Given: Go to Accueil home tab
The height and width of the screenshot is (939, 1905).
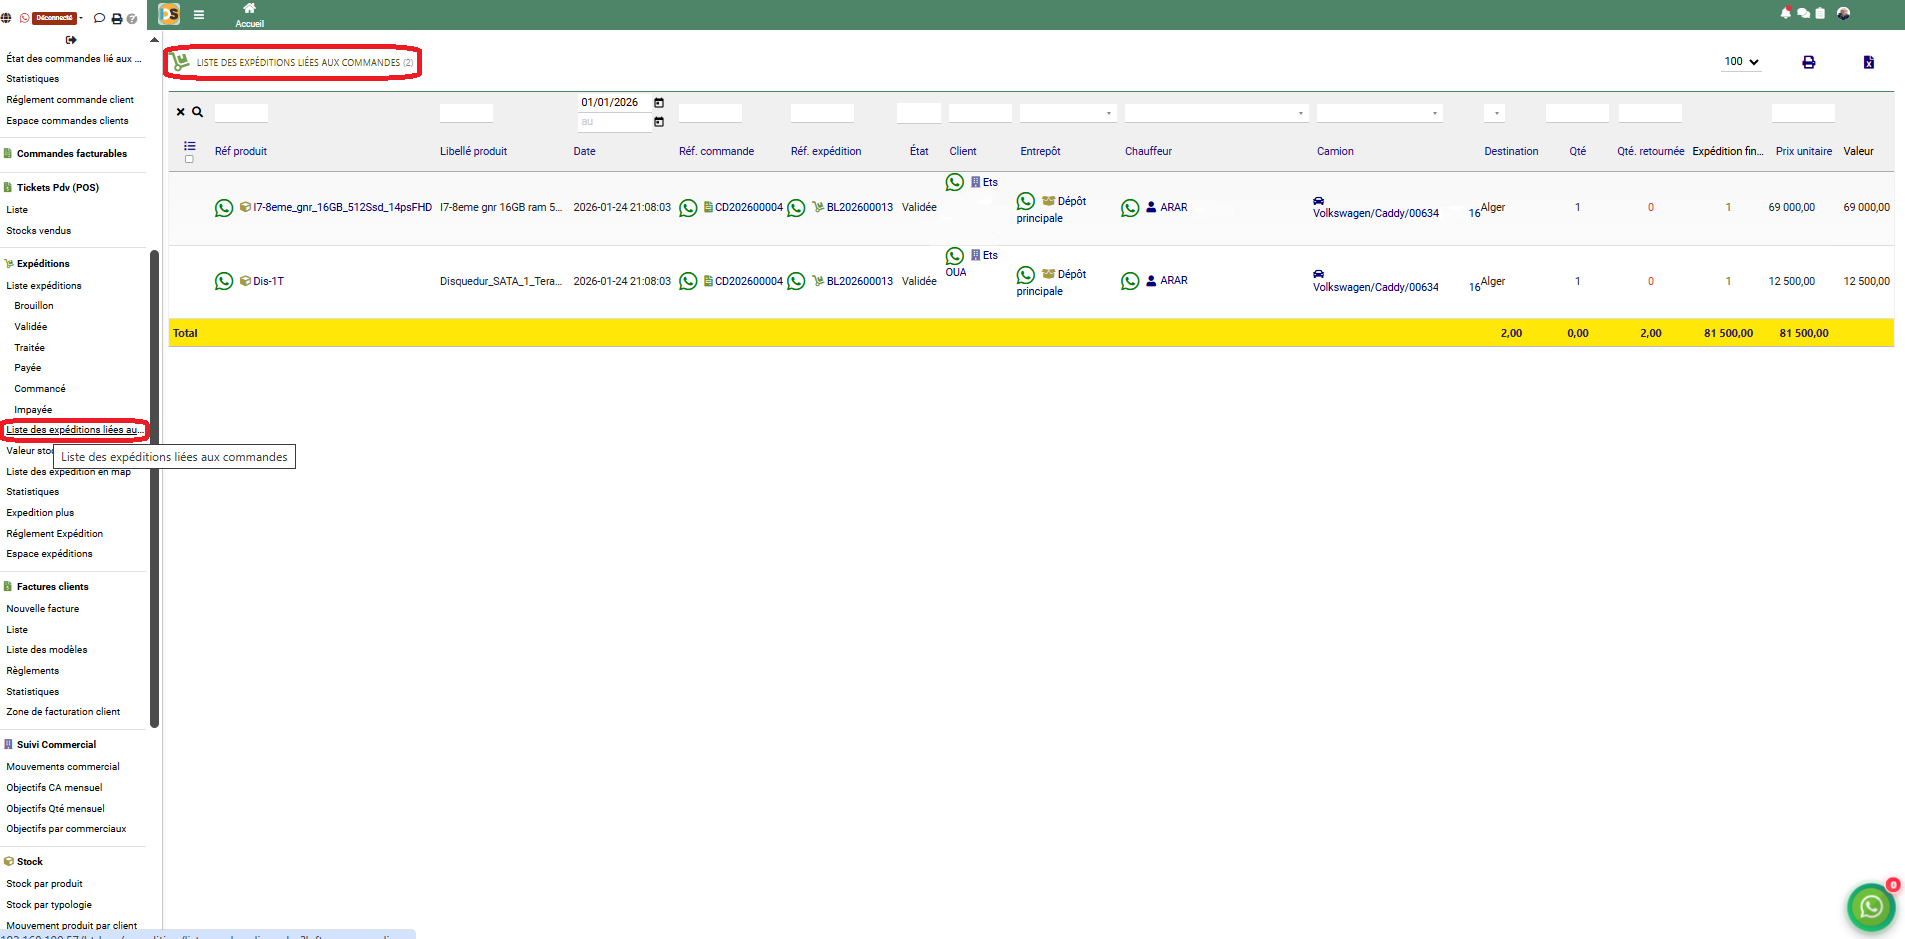Looking at the screenshot, I should 249,15.
